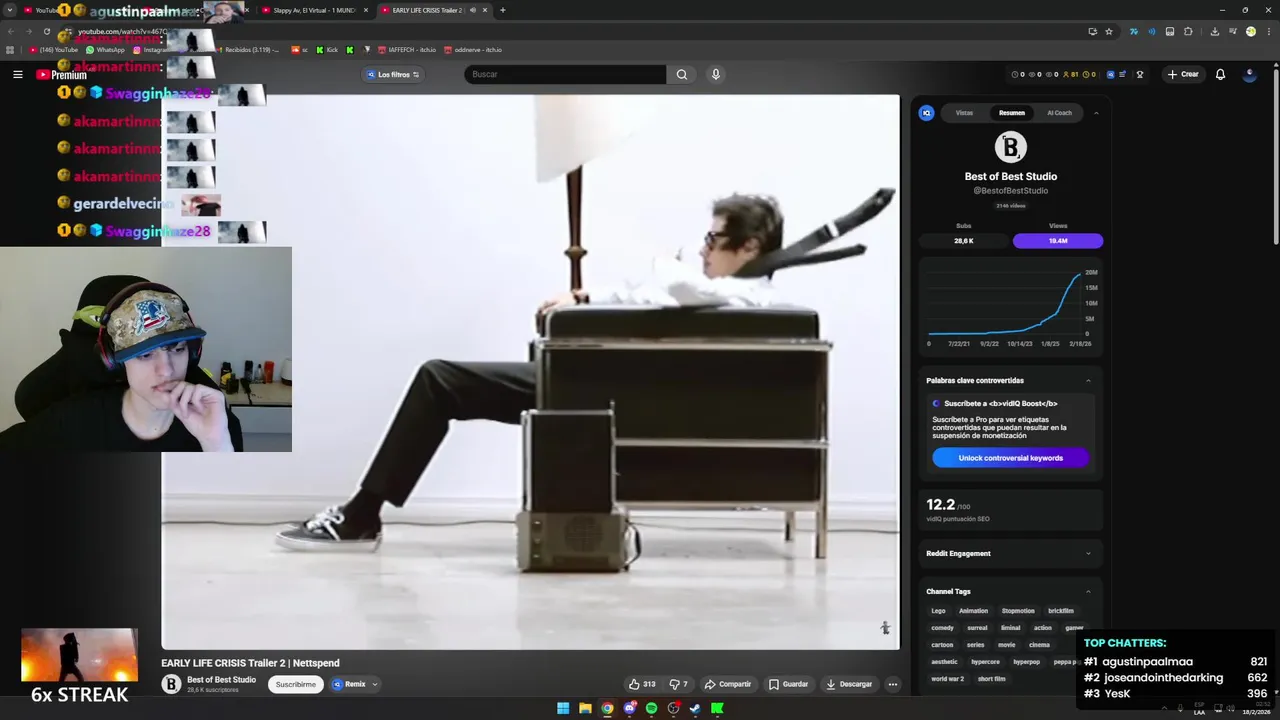Image resolution: width=1280 pixels, height=720 pixels.
Task: Click the install app icon in address bar
Action: pos(1092,31)
